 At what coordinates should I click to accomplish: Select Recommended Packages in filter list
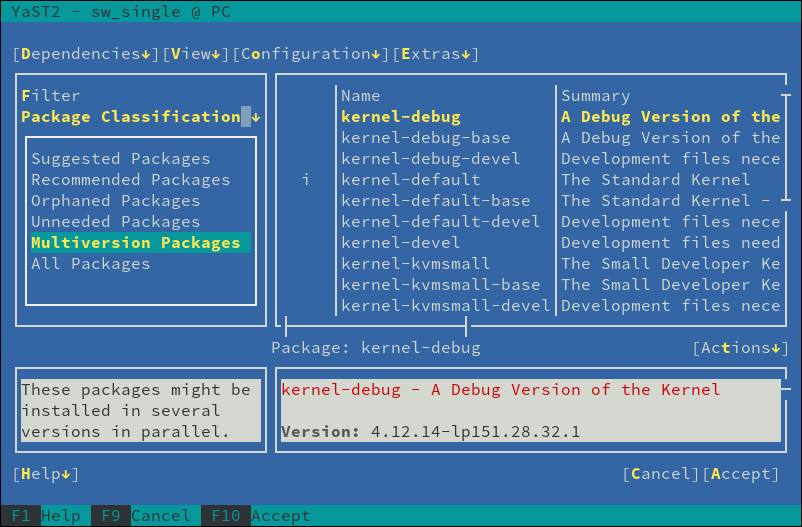(130, 180)
